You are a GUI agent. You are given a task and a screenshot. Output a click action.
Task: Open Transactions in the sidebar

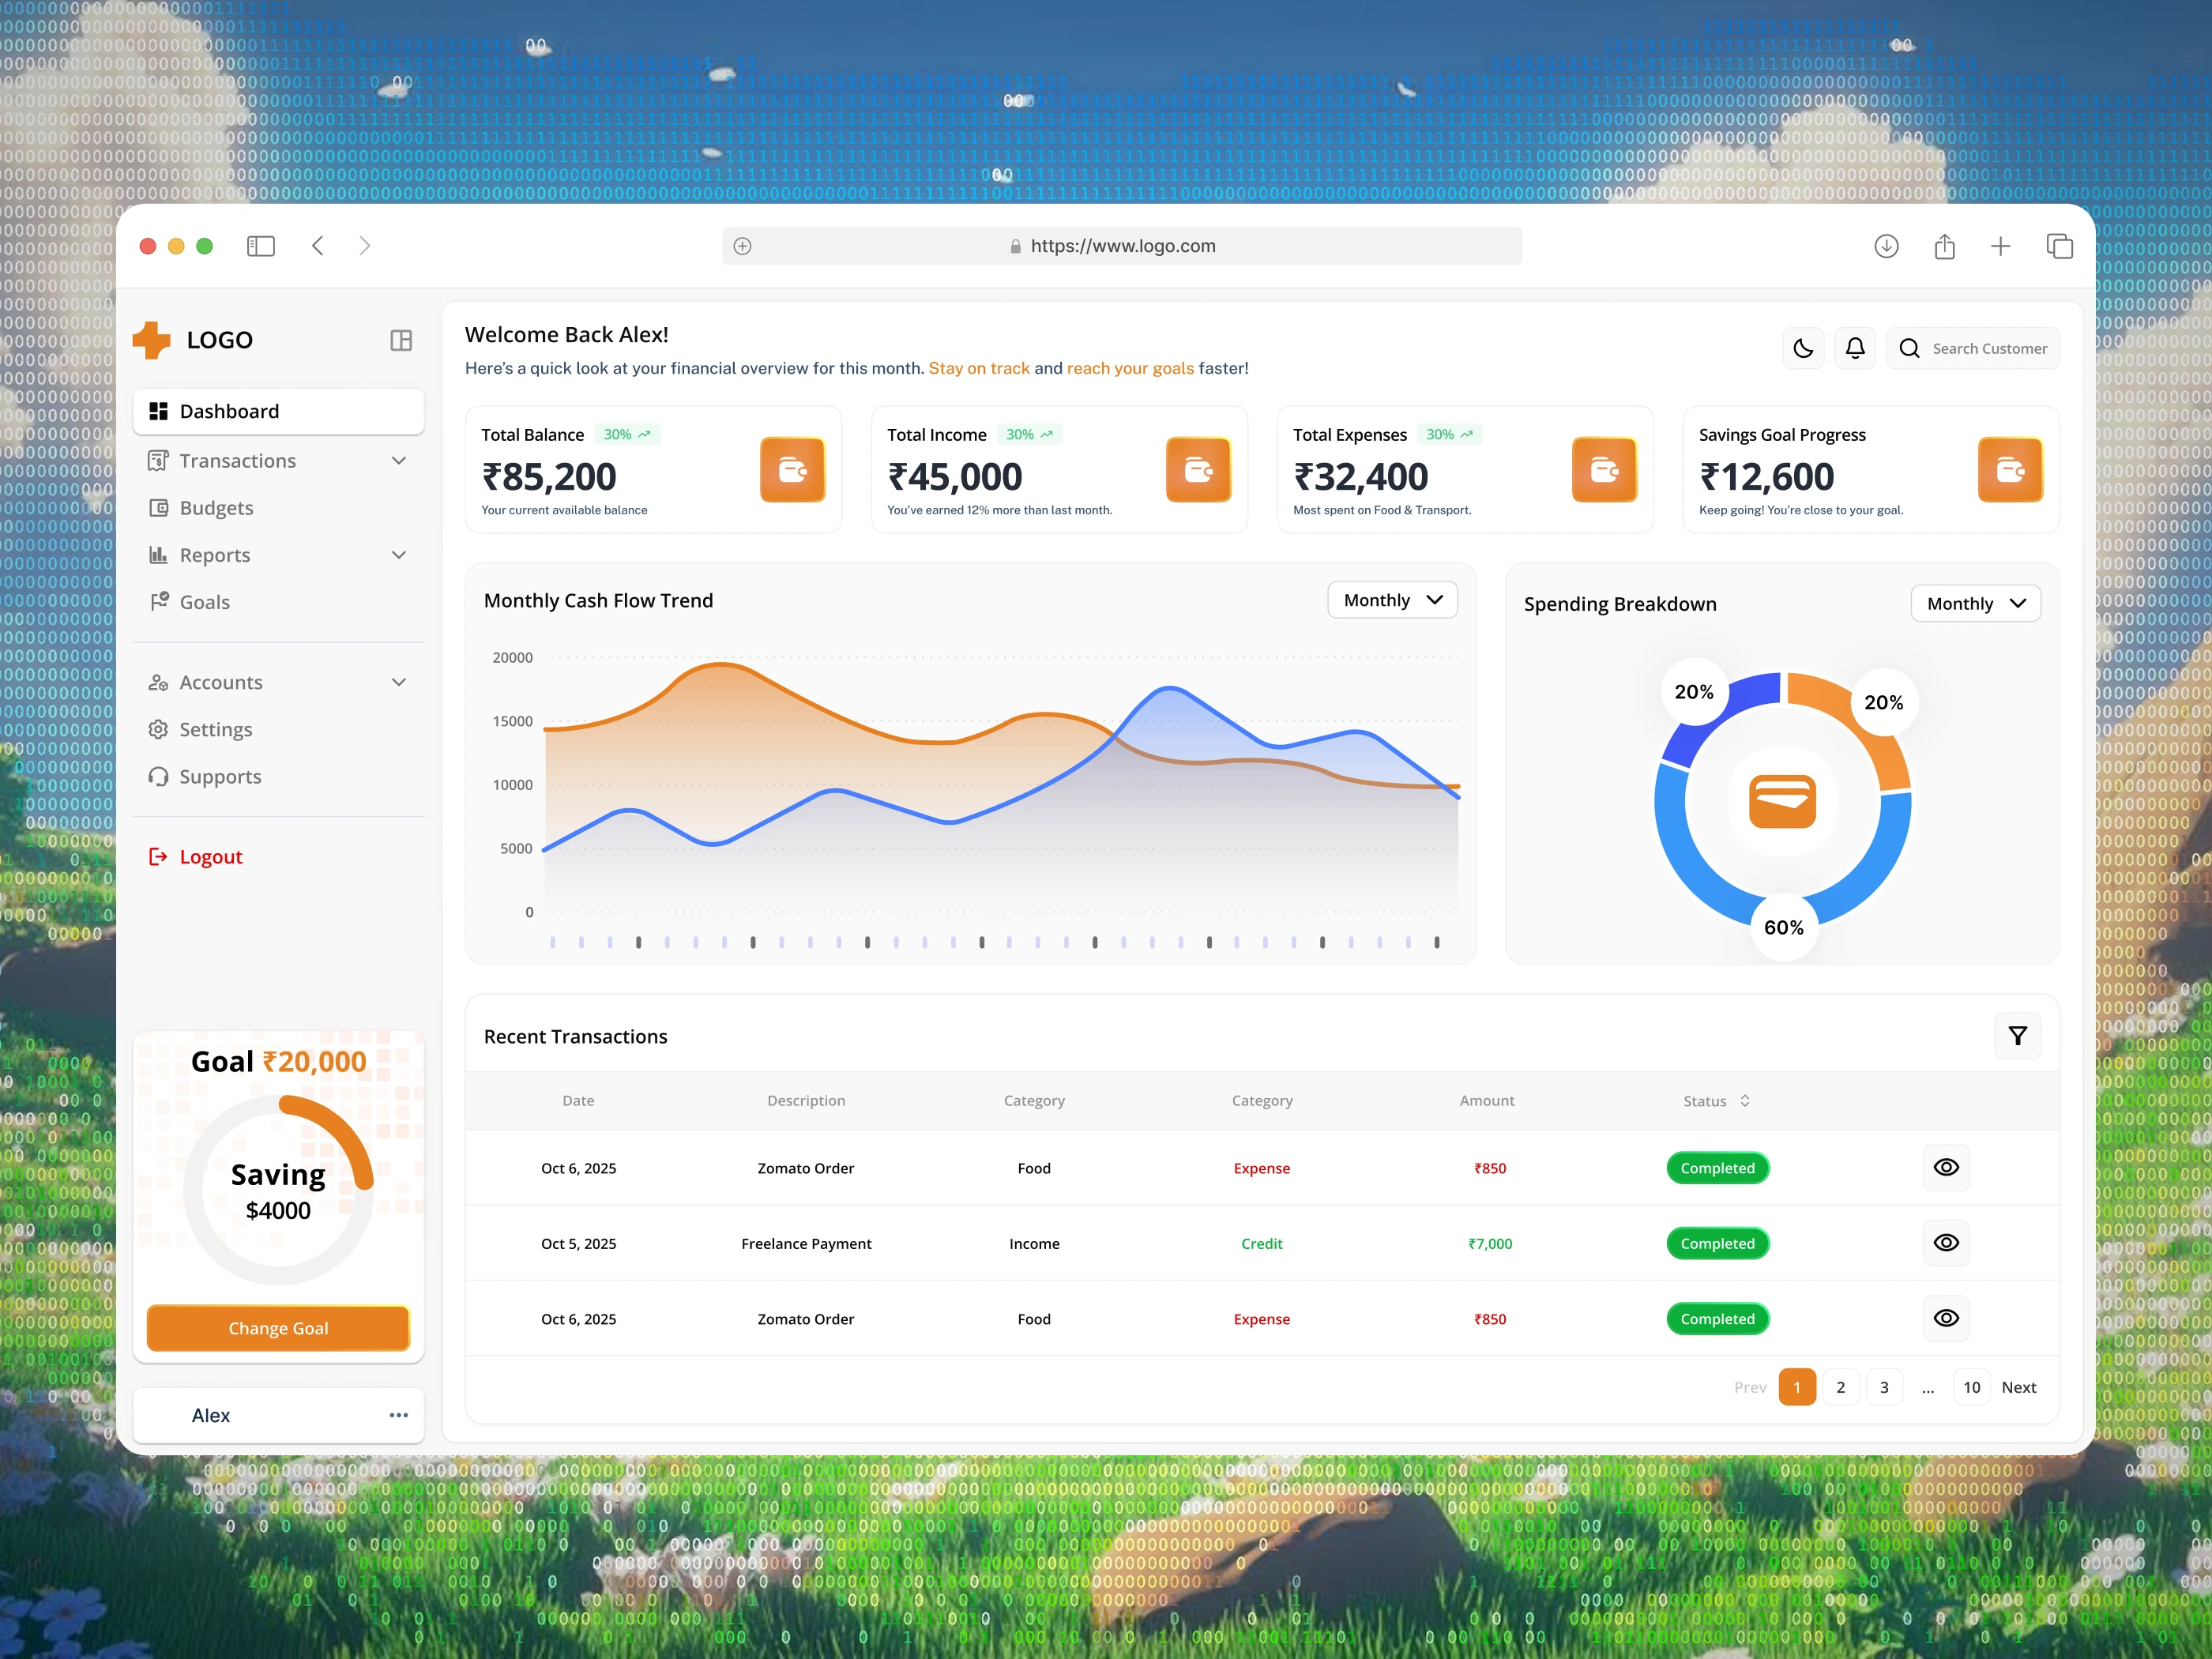coord(278,461)
